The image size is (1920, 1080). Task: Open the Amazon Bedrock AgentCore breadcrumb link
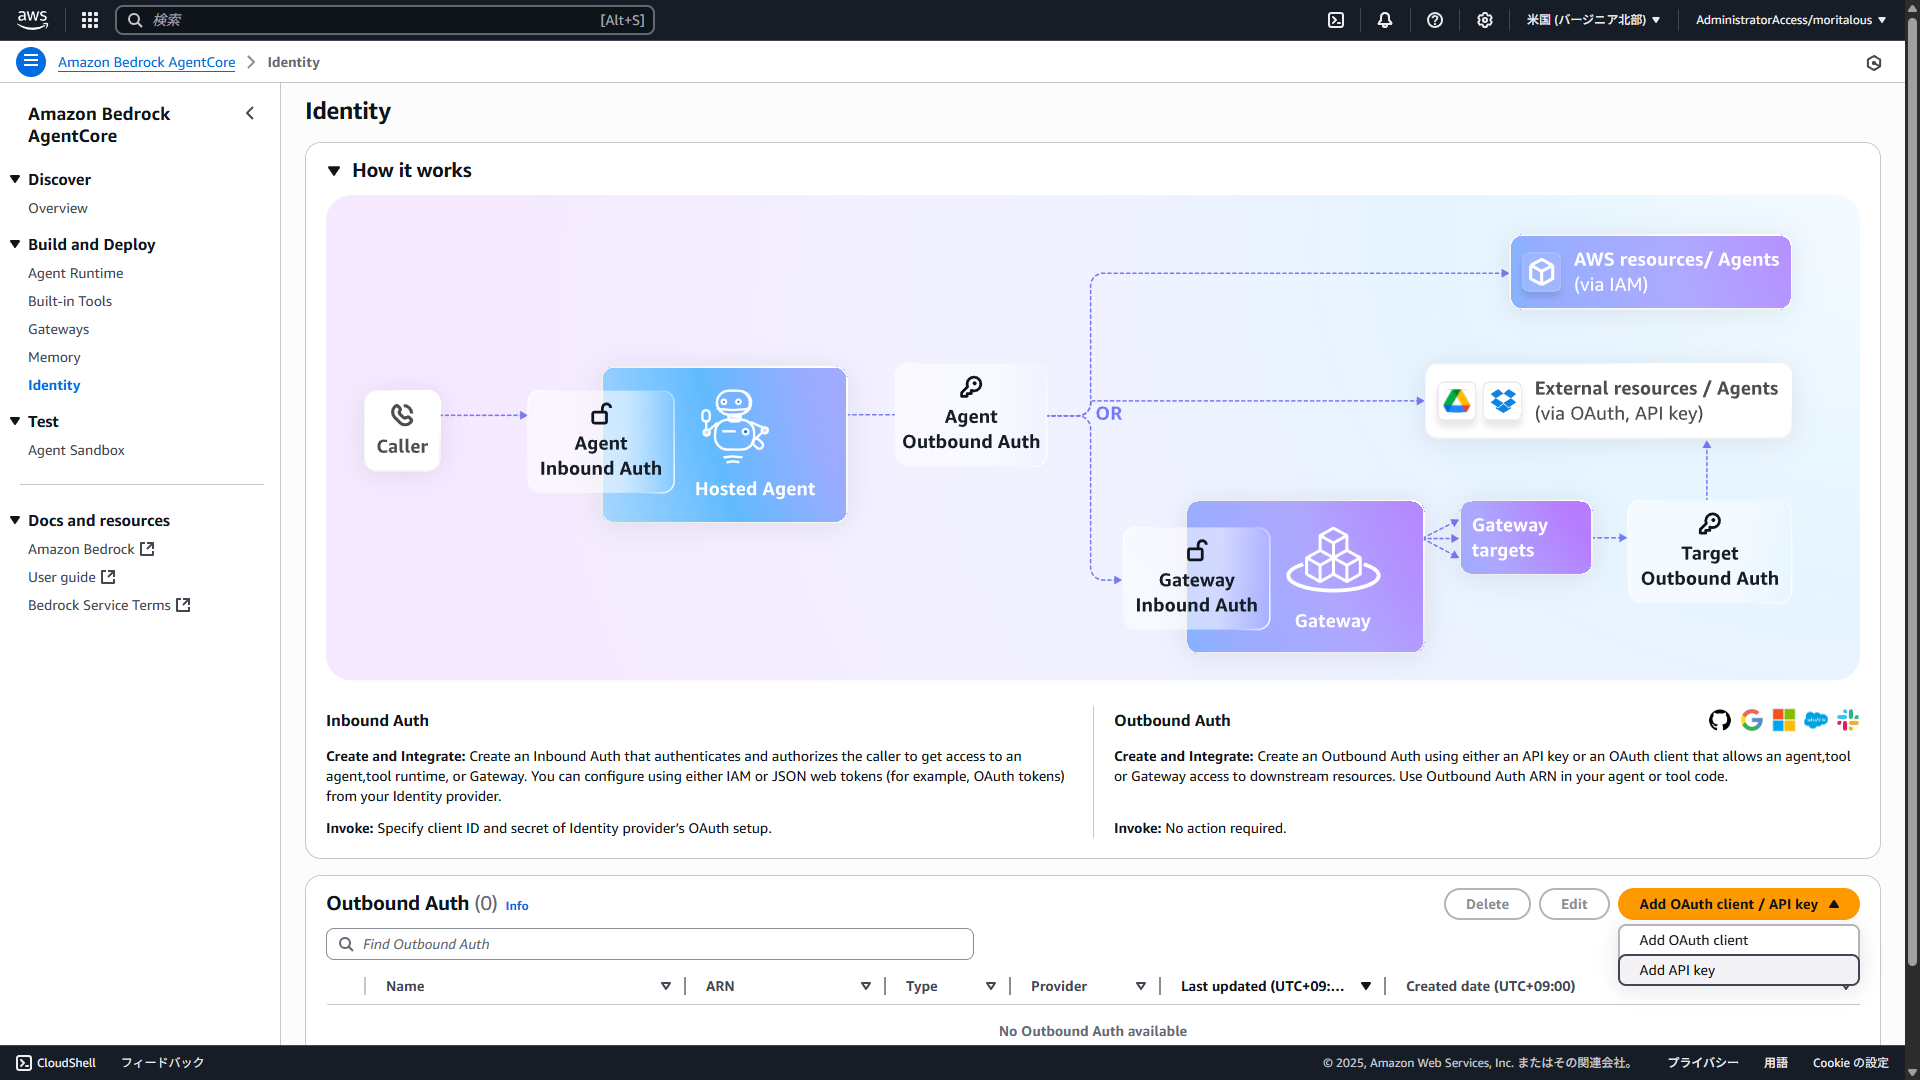pyautogui.click(x=146, y=62)
